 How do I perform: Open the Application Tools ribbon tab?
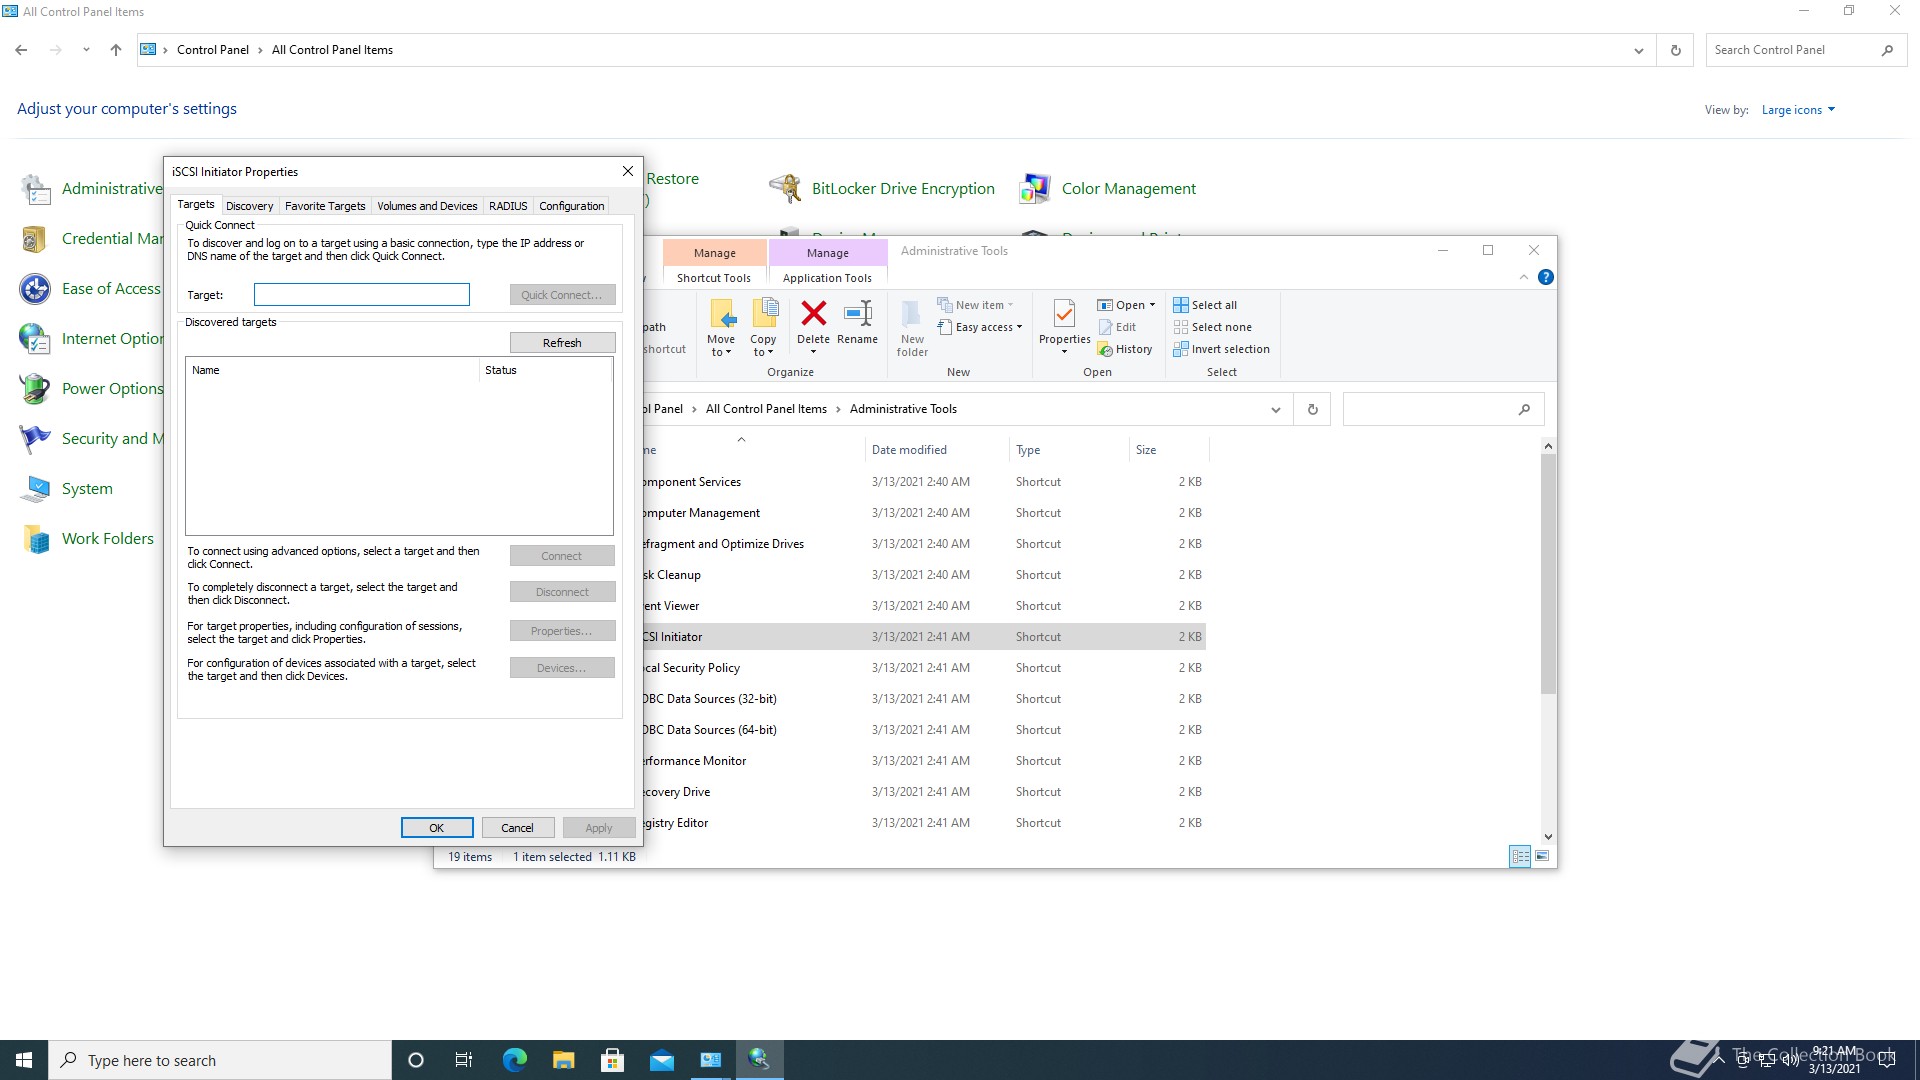827,278
